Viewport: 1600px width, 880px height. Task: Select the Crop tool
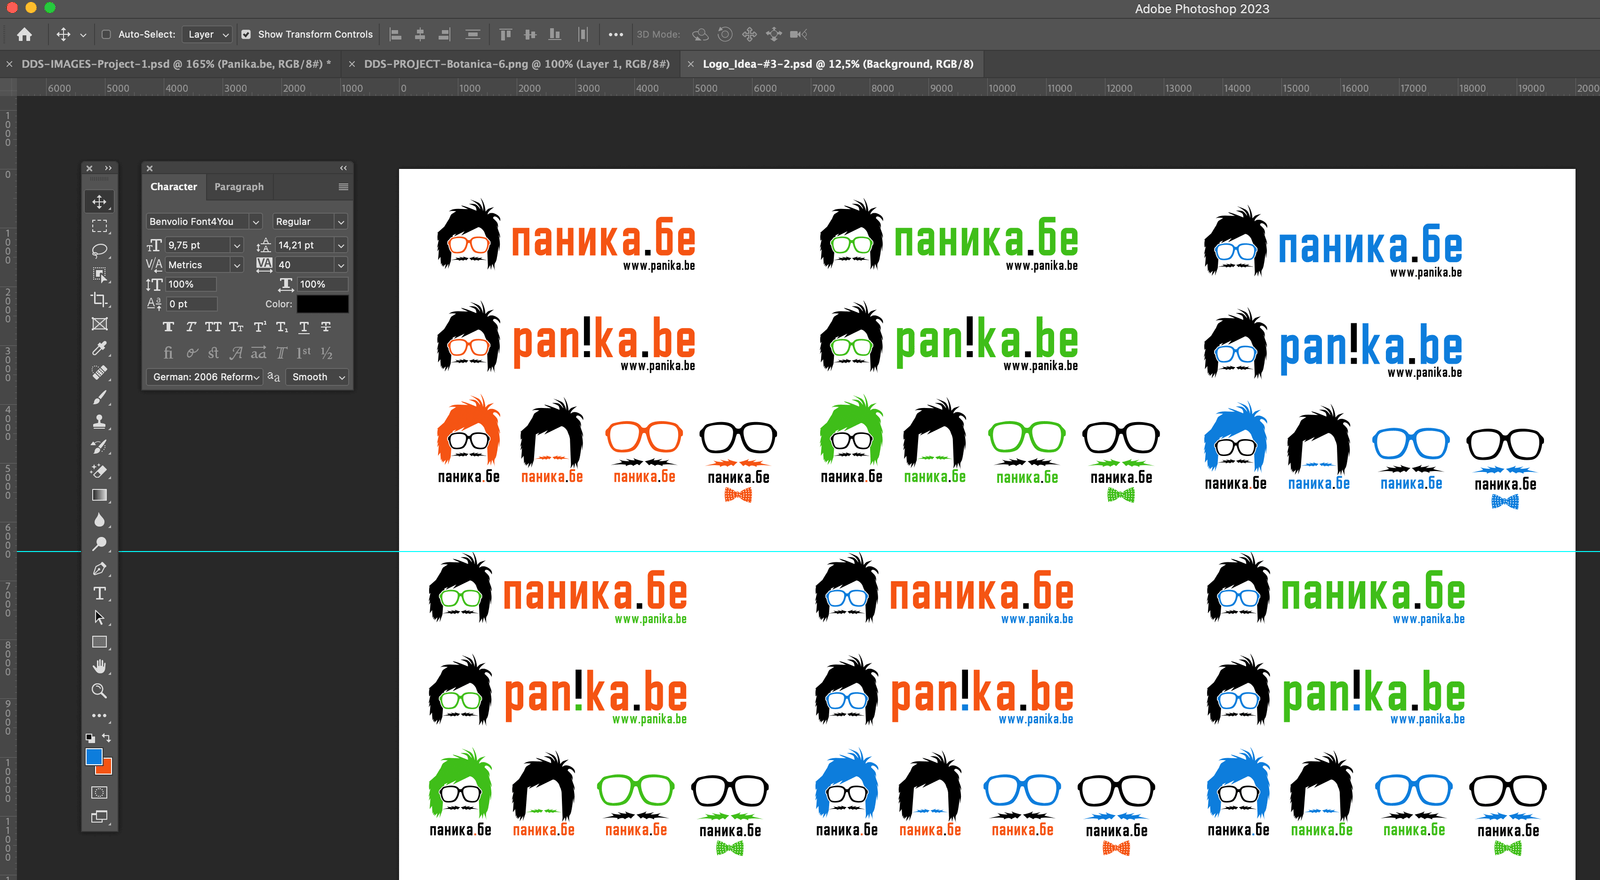point(99,299)
